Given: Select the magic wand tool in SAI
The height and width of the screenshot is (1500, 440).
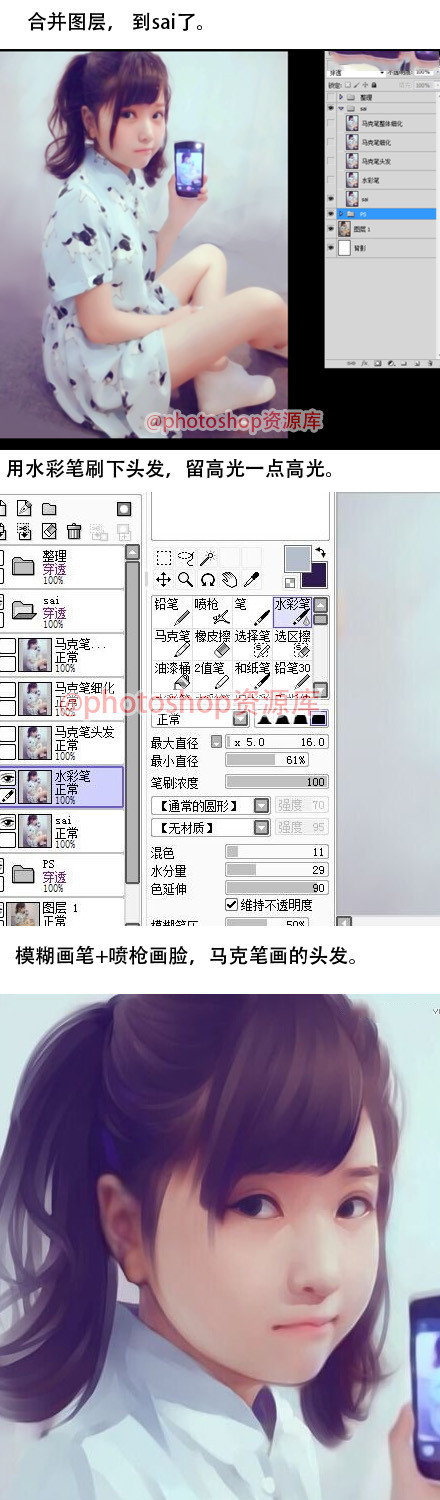Looking at the screenshot, I should point(207,558).
